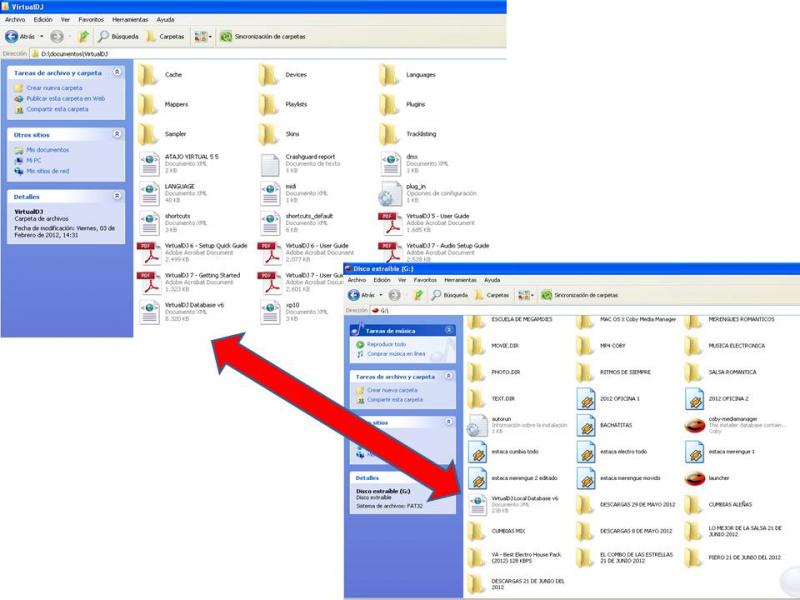Open the Atrás history dropdown in drive G window
The image size is (800, 600).
pyautogui.click(x=381, y=295)
